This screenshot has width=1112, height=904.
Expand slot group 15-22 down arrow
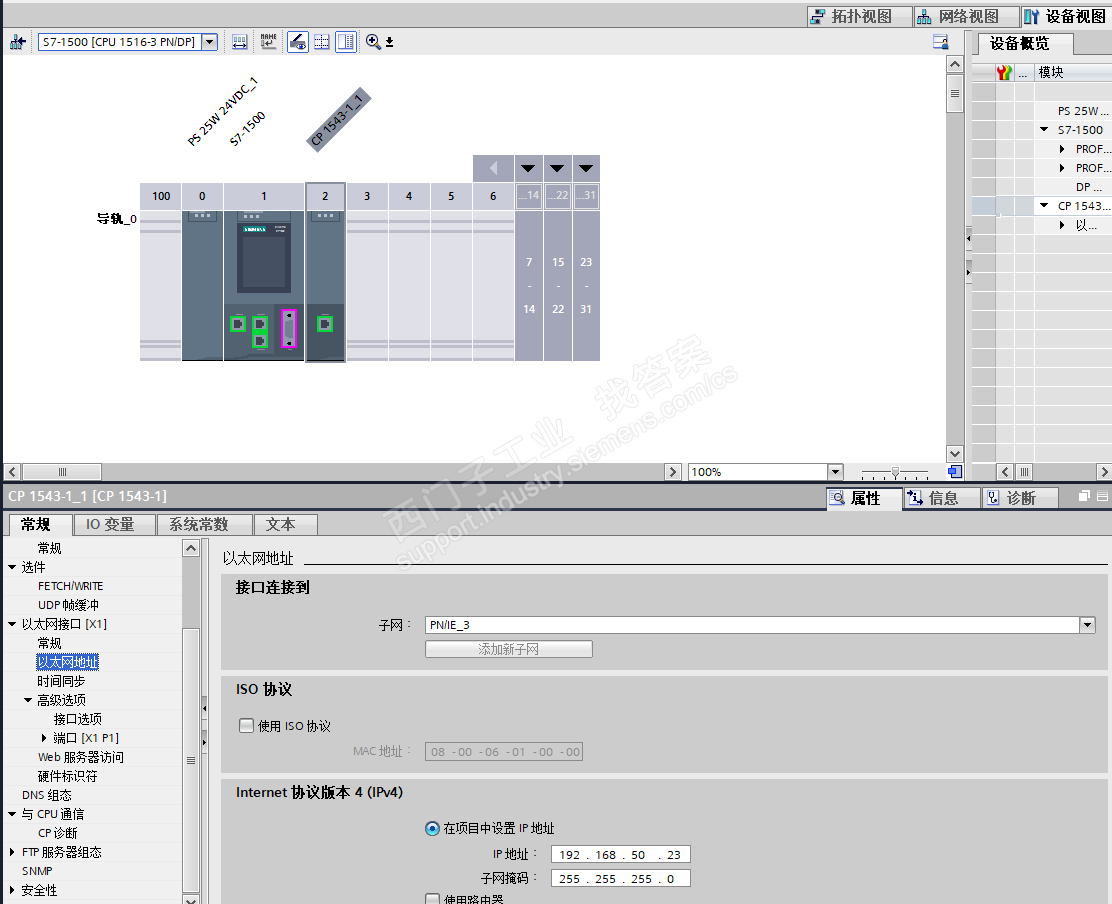click(x=557, y=168)
